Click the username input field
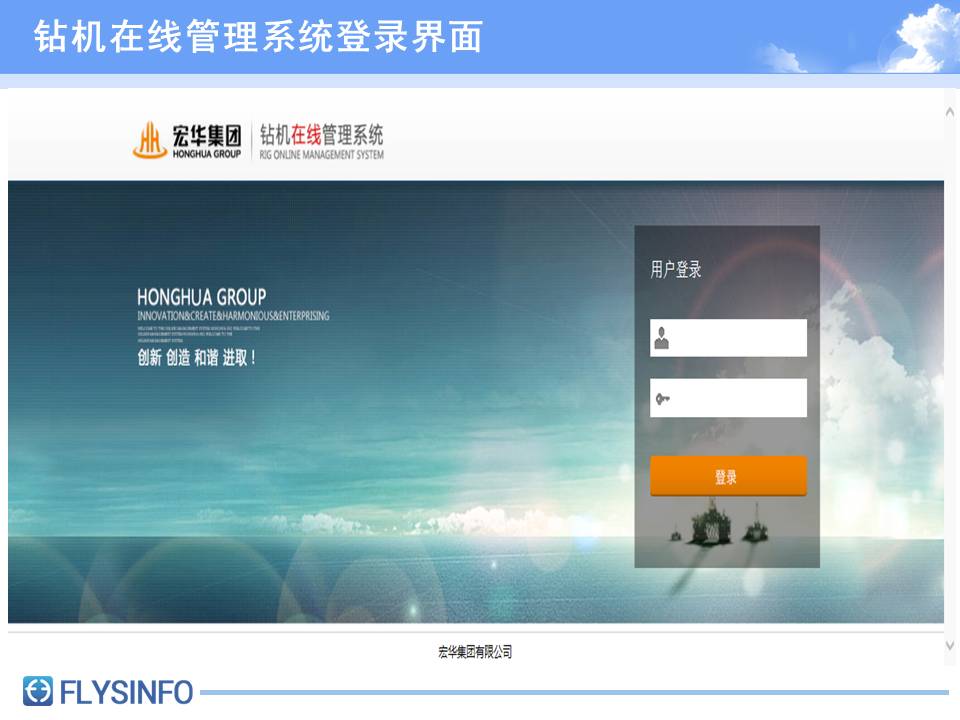Image resolution: width=960 pixels, height=720 pixels. click(728, 338)
